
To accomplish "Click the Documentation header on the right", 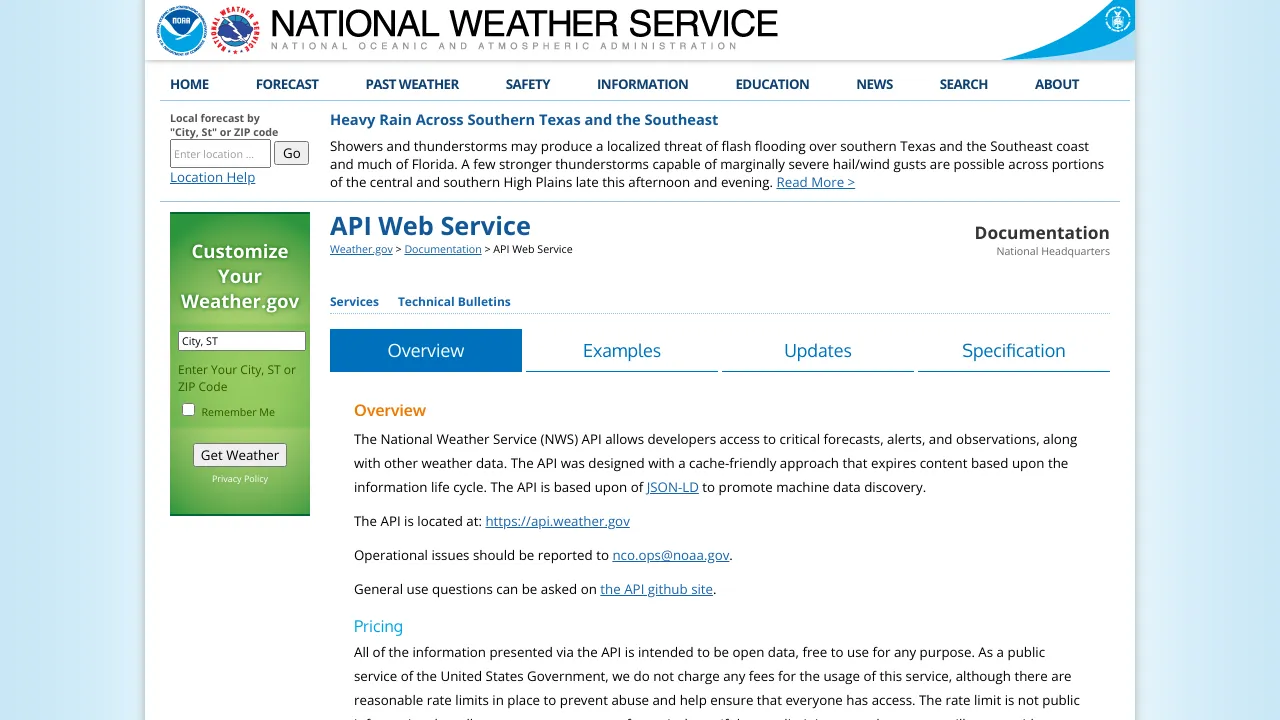I will coord(1042,232).
